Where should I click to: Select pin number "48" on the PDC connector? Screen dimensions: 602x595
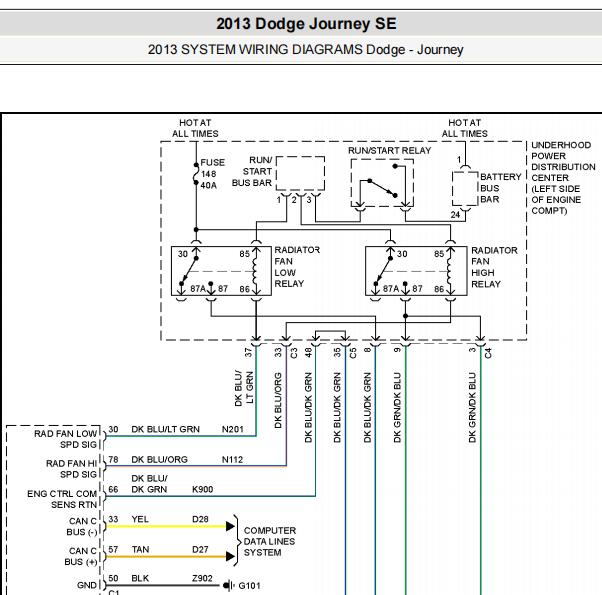click(308, 352)
